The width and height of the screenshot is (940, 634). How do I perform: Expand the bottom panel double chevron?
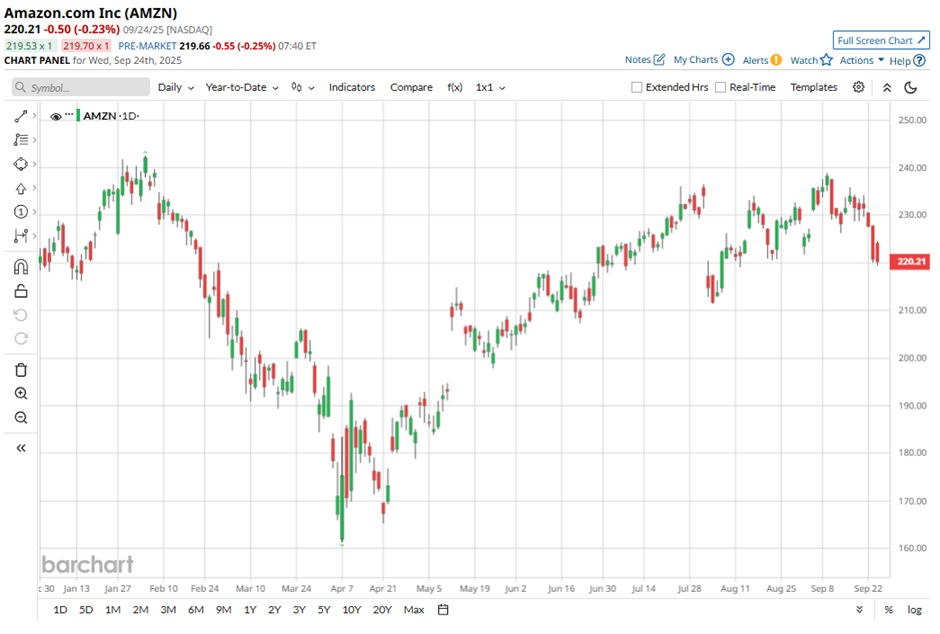[x=860, y=609]
